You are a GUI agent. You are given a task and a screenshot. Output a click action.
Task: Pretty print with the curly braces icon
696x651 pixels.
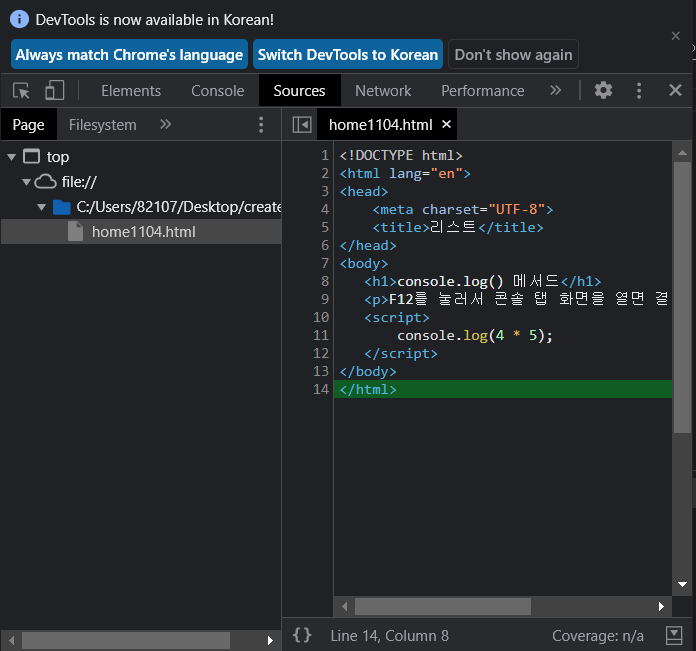[302, 635]
